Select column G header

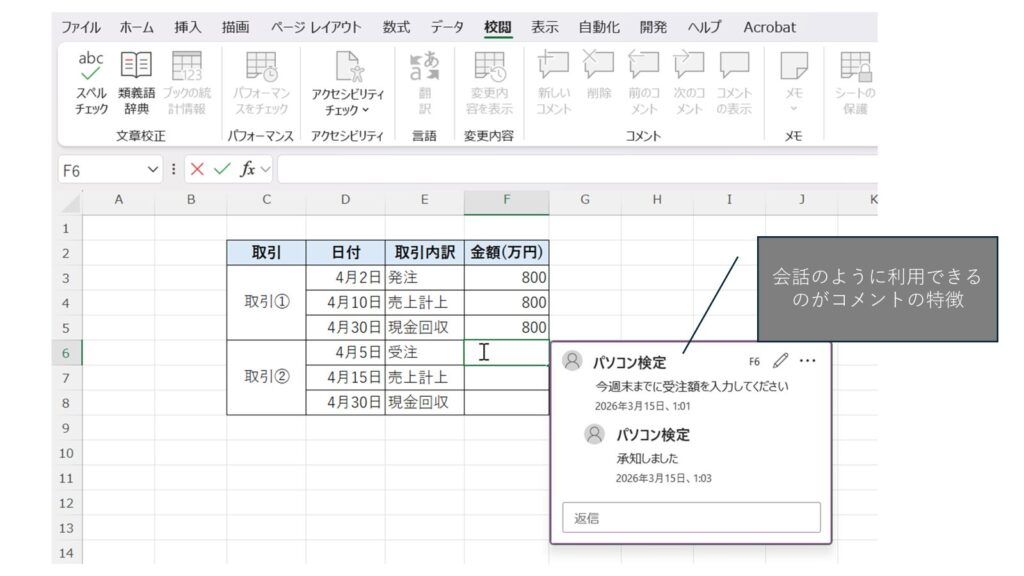pos(584,200)
